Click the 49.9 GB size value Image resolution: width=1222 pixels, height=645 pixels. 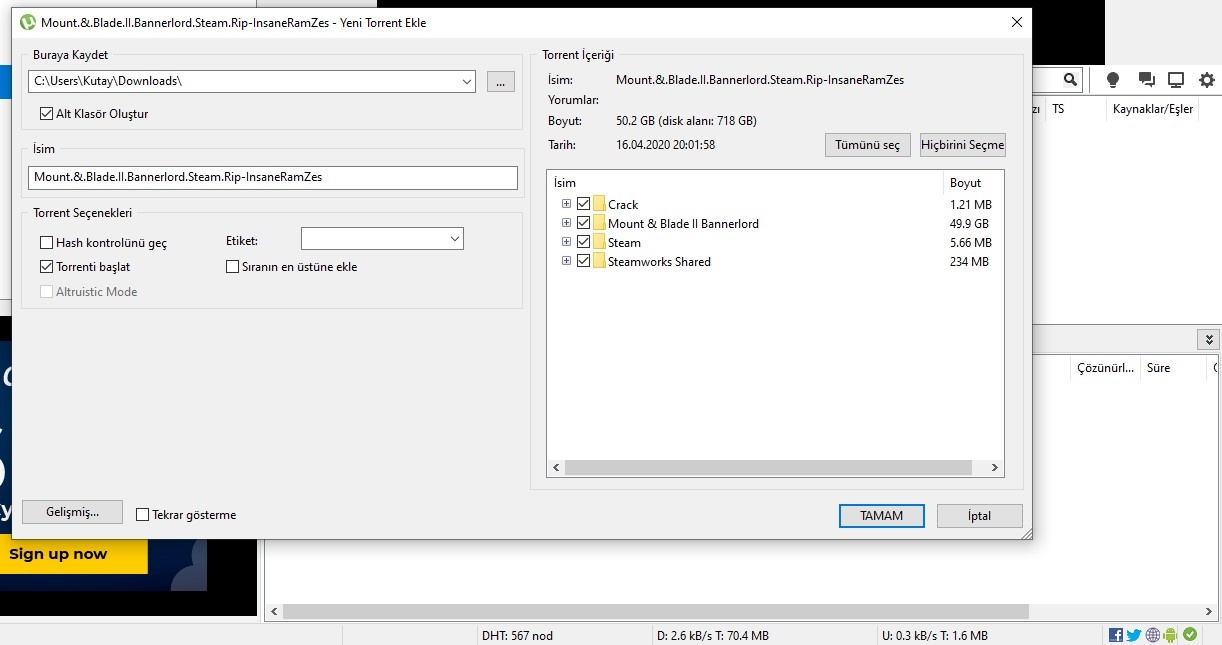coord(969,224)
